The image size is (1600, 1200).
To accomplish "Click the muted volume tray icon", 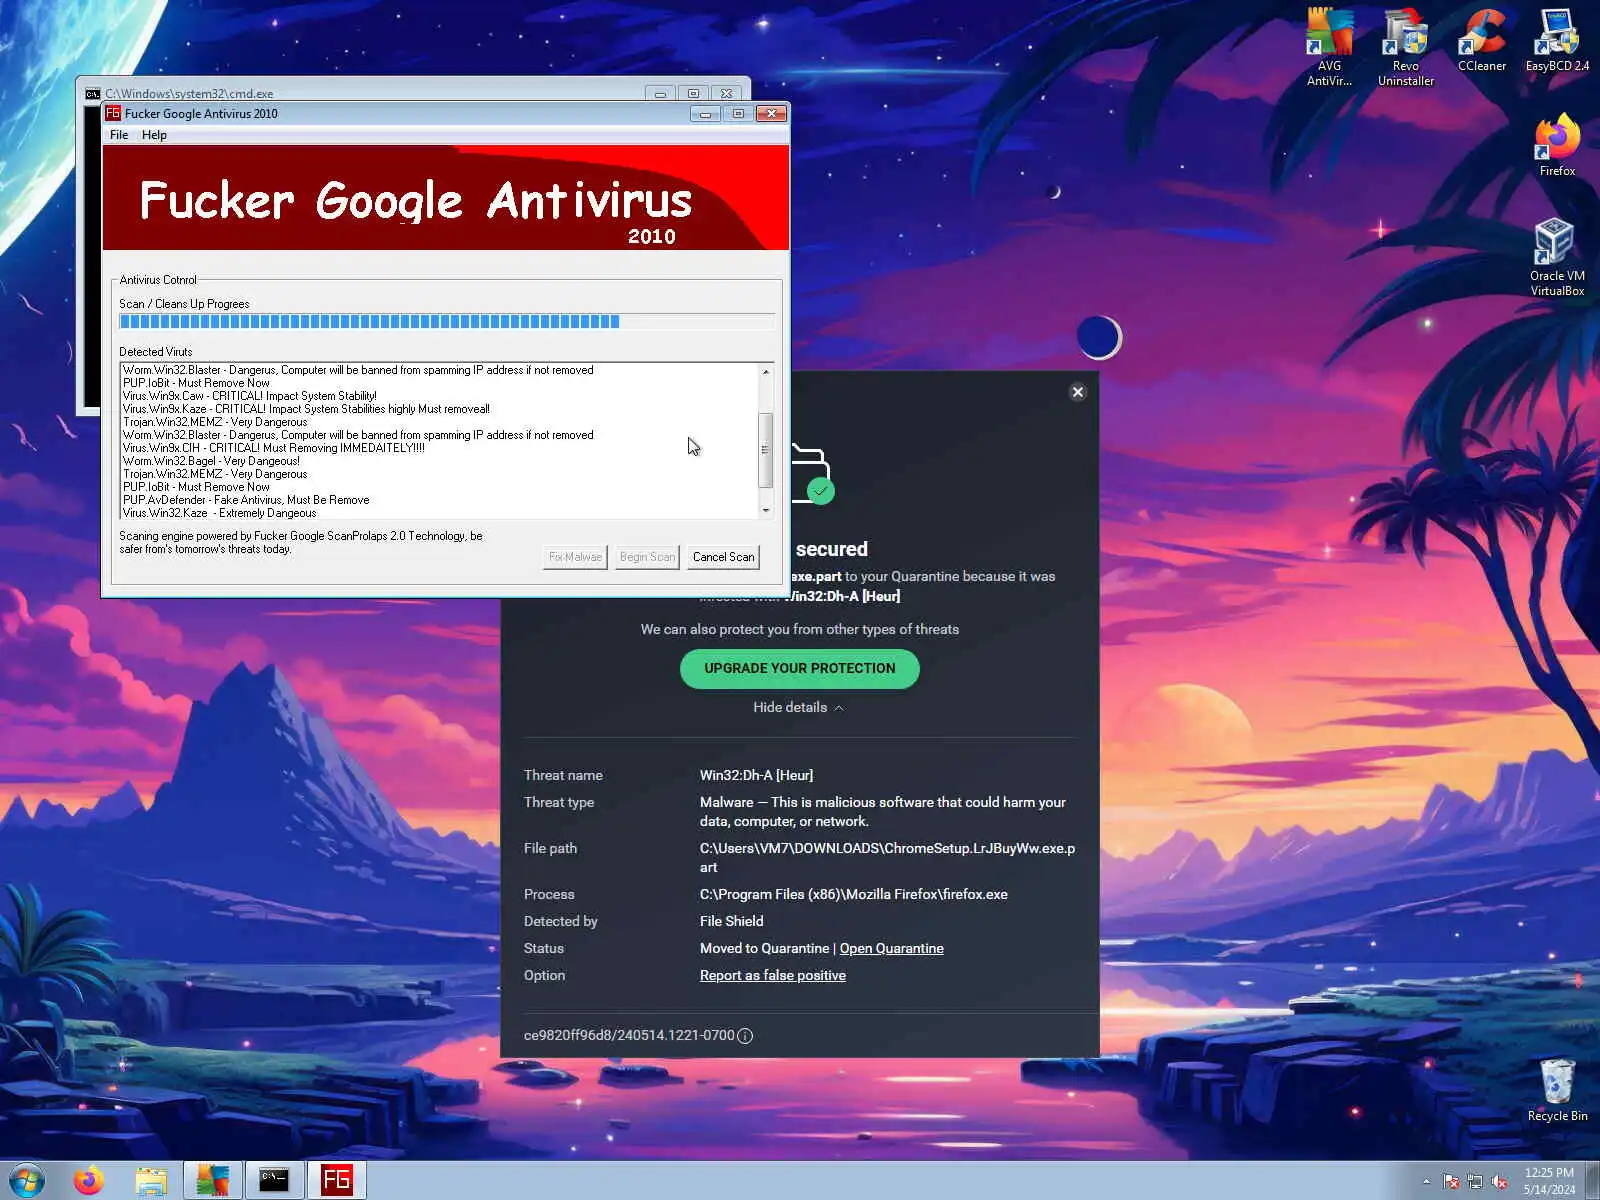I will pos(1499,1181).
